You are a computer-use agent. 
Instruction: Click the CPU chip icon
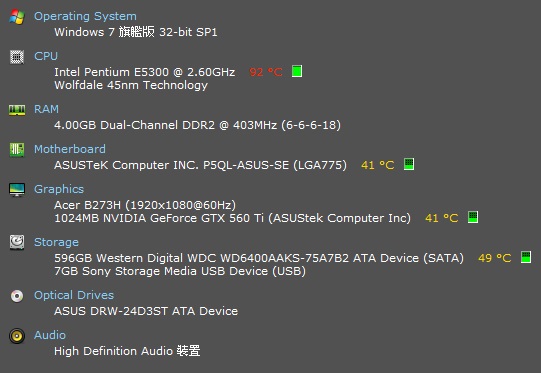tap(17, 57)
